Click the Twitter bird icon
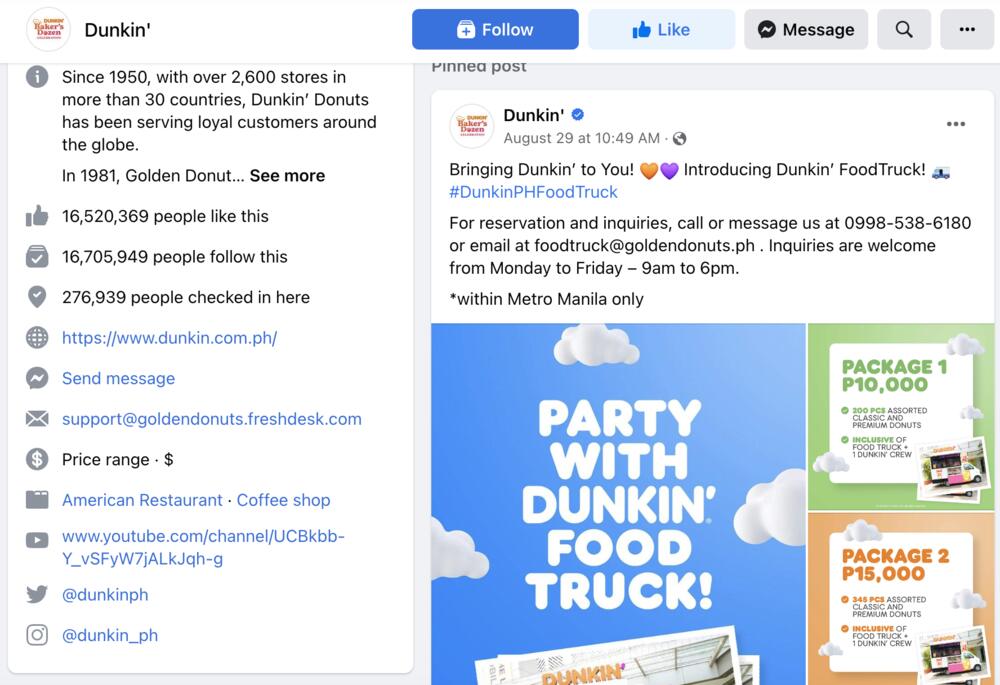This screenshot has width=1000, height=685. [x=37, y=594]
